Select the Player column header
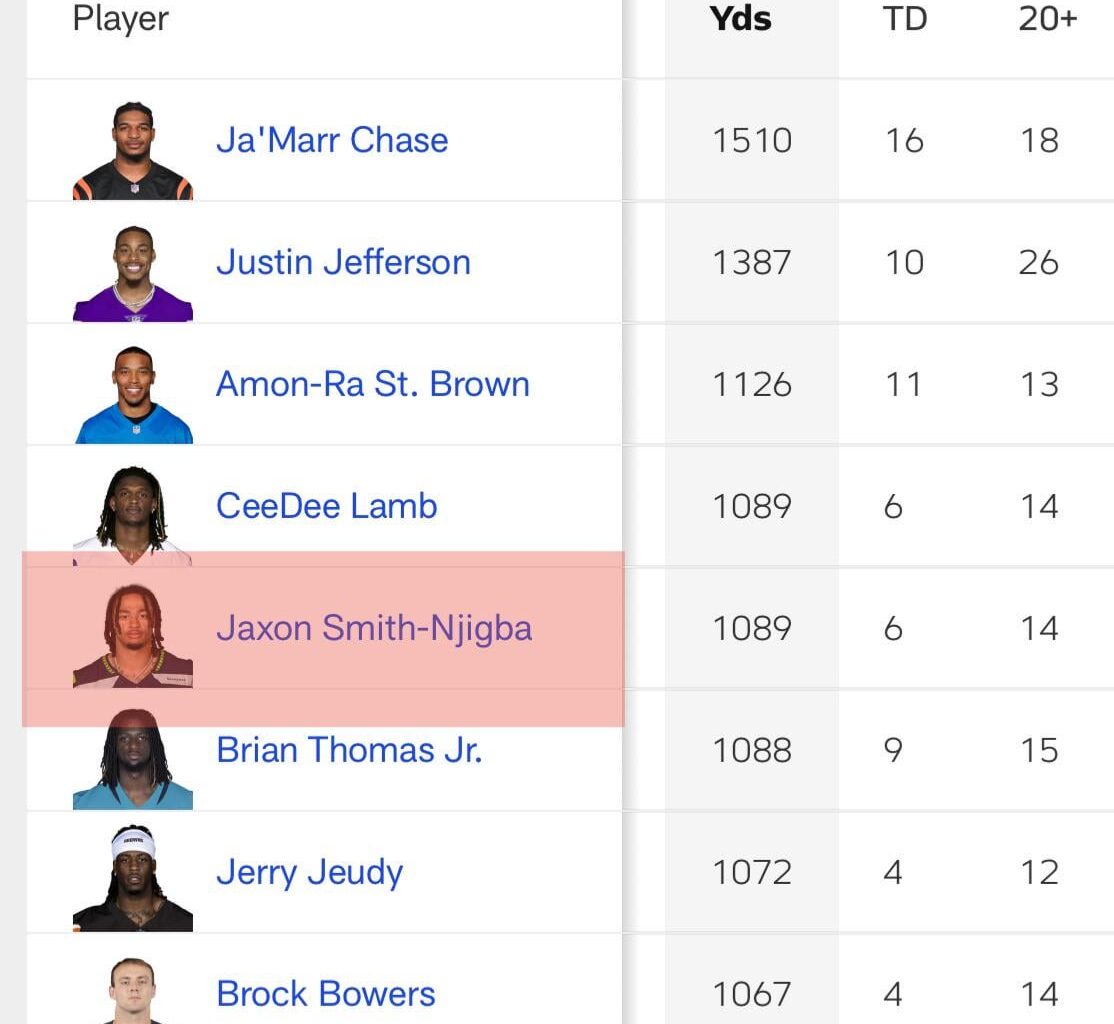Image resolution: width=1114 pixels, height=1024 pixels. 120,19
